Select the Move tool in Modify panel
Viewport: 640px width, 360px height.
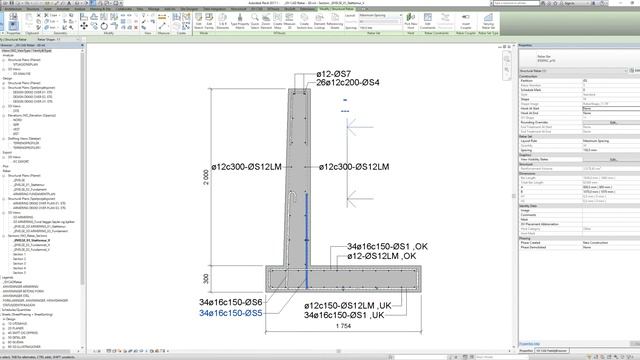click(x=84, y=26)
